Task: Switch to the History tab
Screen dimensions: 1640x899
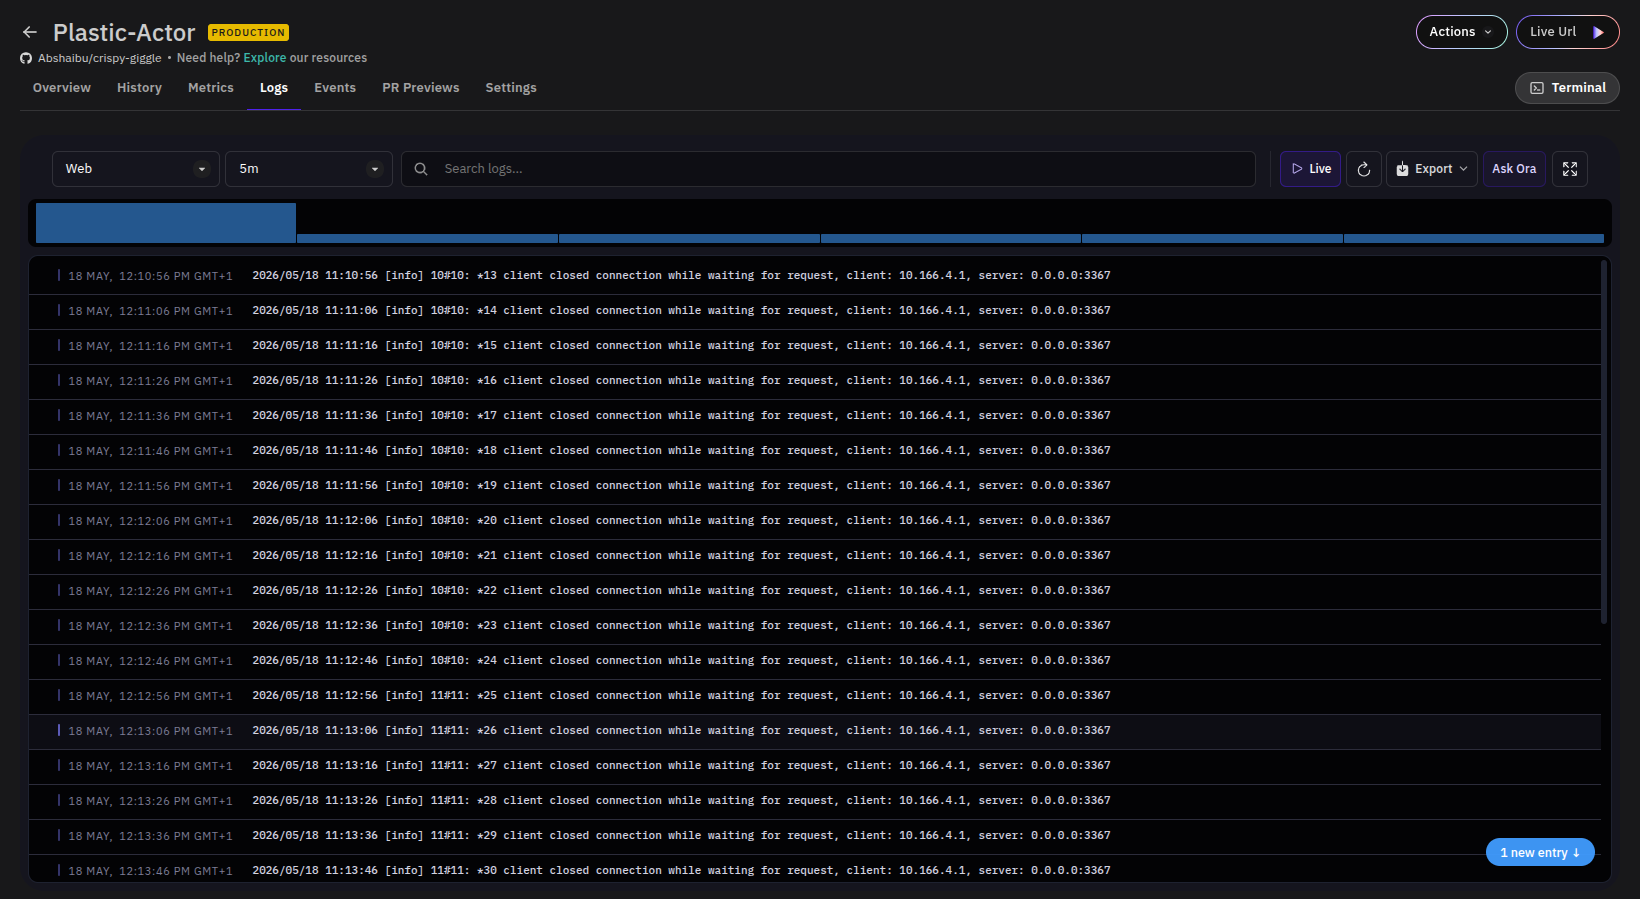Action: tap(139, 88)
